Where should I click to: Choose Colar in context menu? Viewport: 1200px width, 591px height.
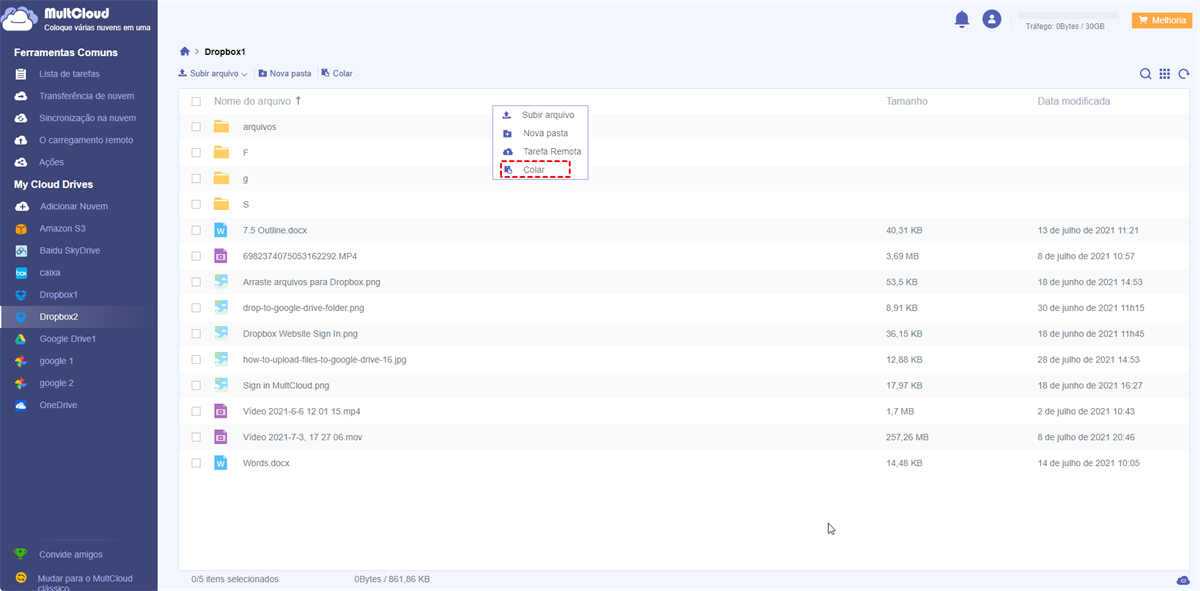pos(534,170)
